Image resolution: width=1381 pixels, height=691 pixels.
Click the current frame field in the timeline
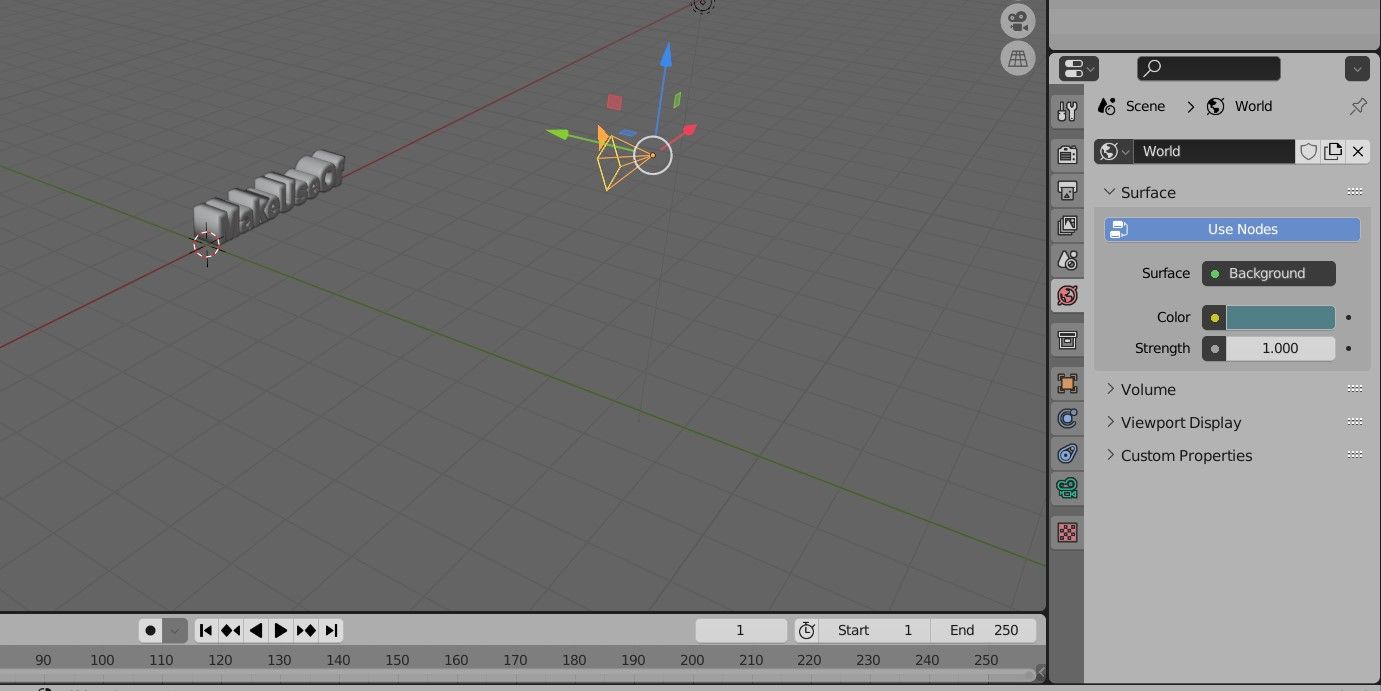click(741, 630)
